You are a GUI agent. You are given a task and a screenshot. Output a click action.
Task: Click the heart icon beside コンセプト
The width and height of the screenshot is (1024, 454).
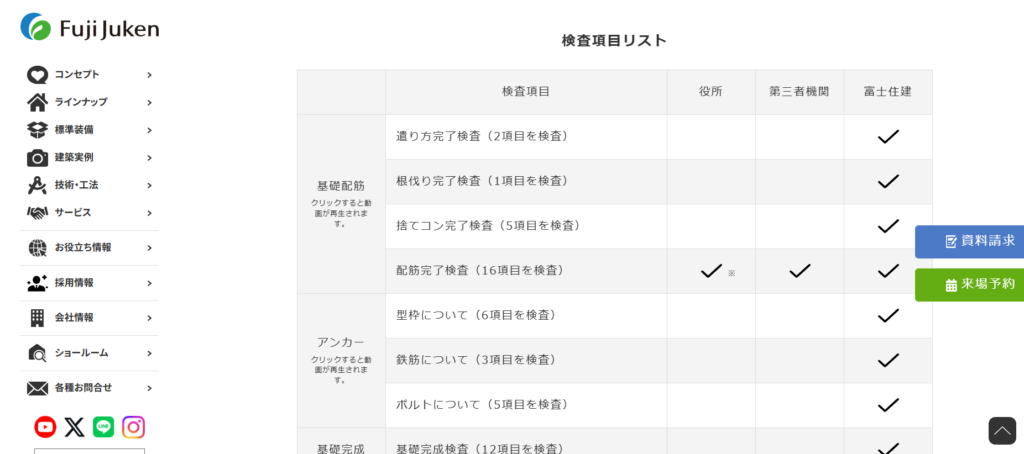[x=37, y=75]
